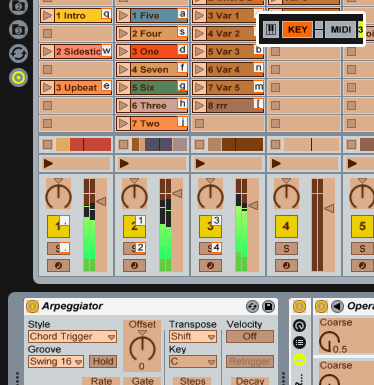Screen dimensions: 374x385
Task: Launch the '1 Five' clip
Action: [x=124, y=15]
